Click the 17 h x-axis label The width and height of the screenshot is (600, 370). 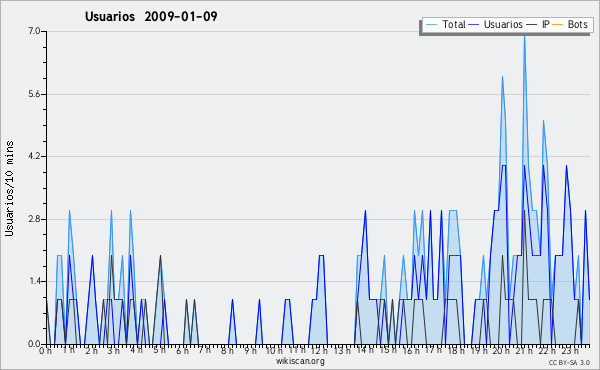tap(433, 350)
